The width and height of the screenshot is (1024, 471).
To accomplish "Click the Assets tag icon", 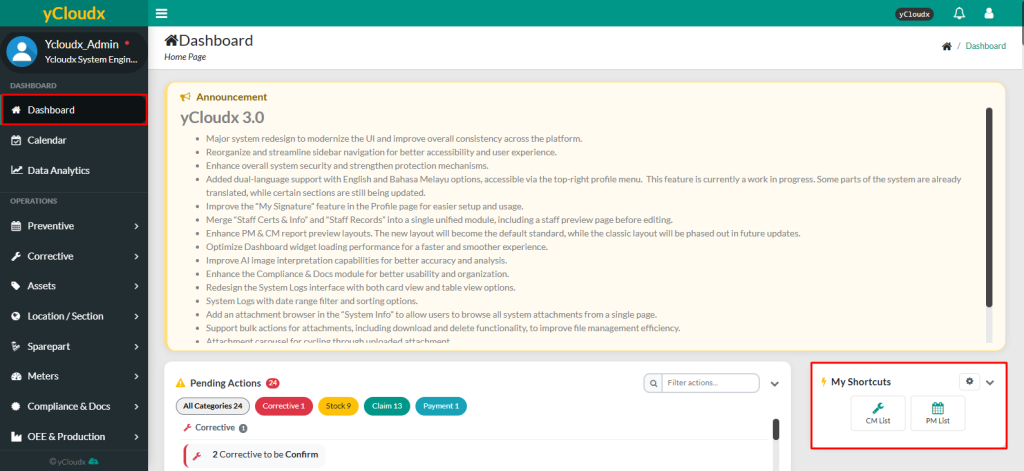I will tap(16, 286).
